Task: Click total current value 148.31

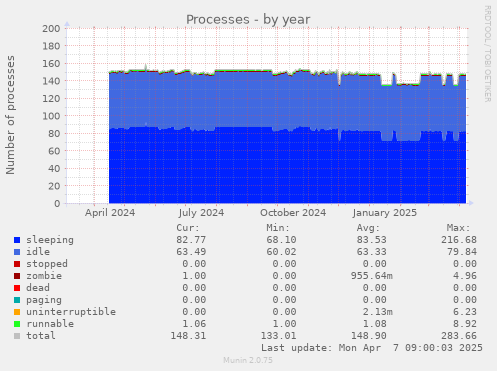Action: tap(188, 336)
